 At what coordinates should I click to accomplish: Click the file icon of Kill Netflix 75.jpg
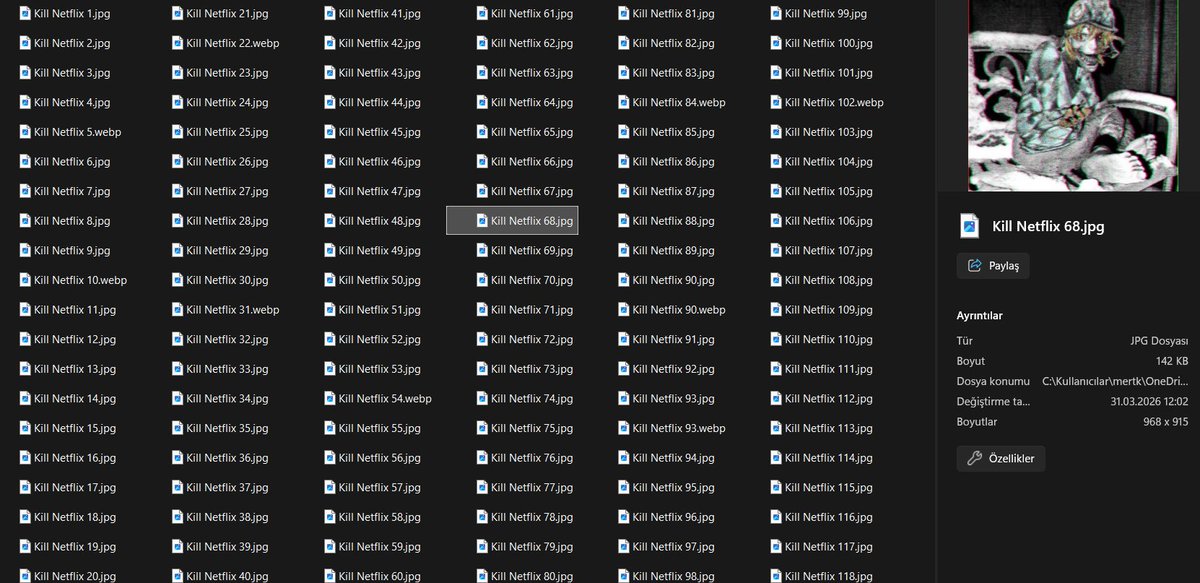pyautogui.click(x=482, y=428)
